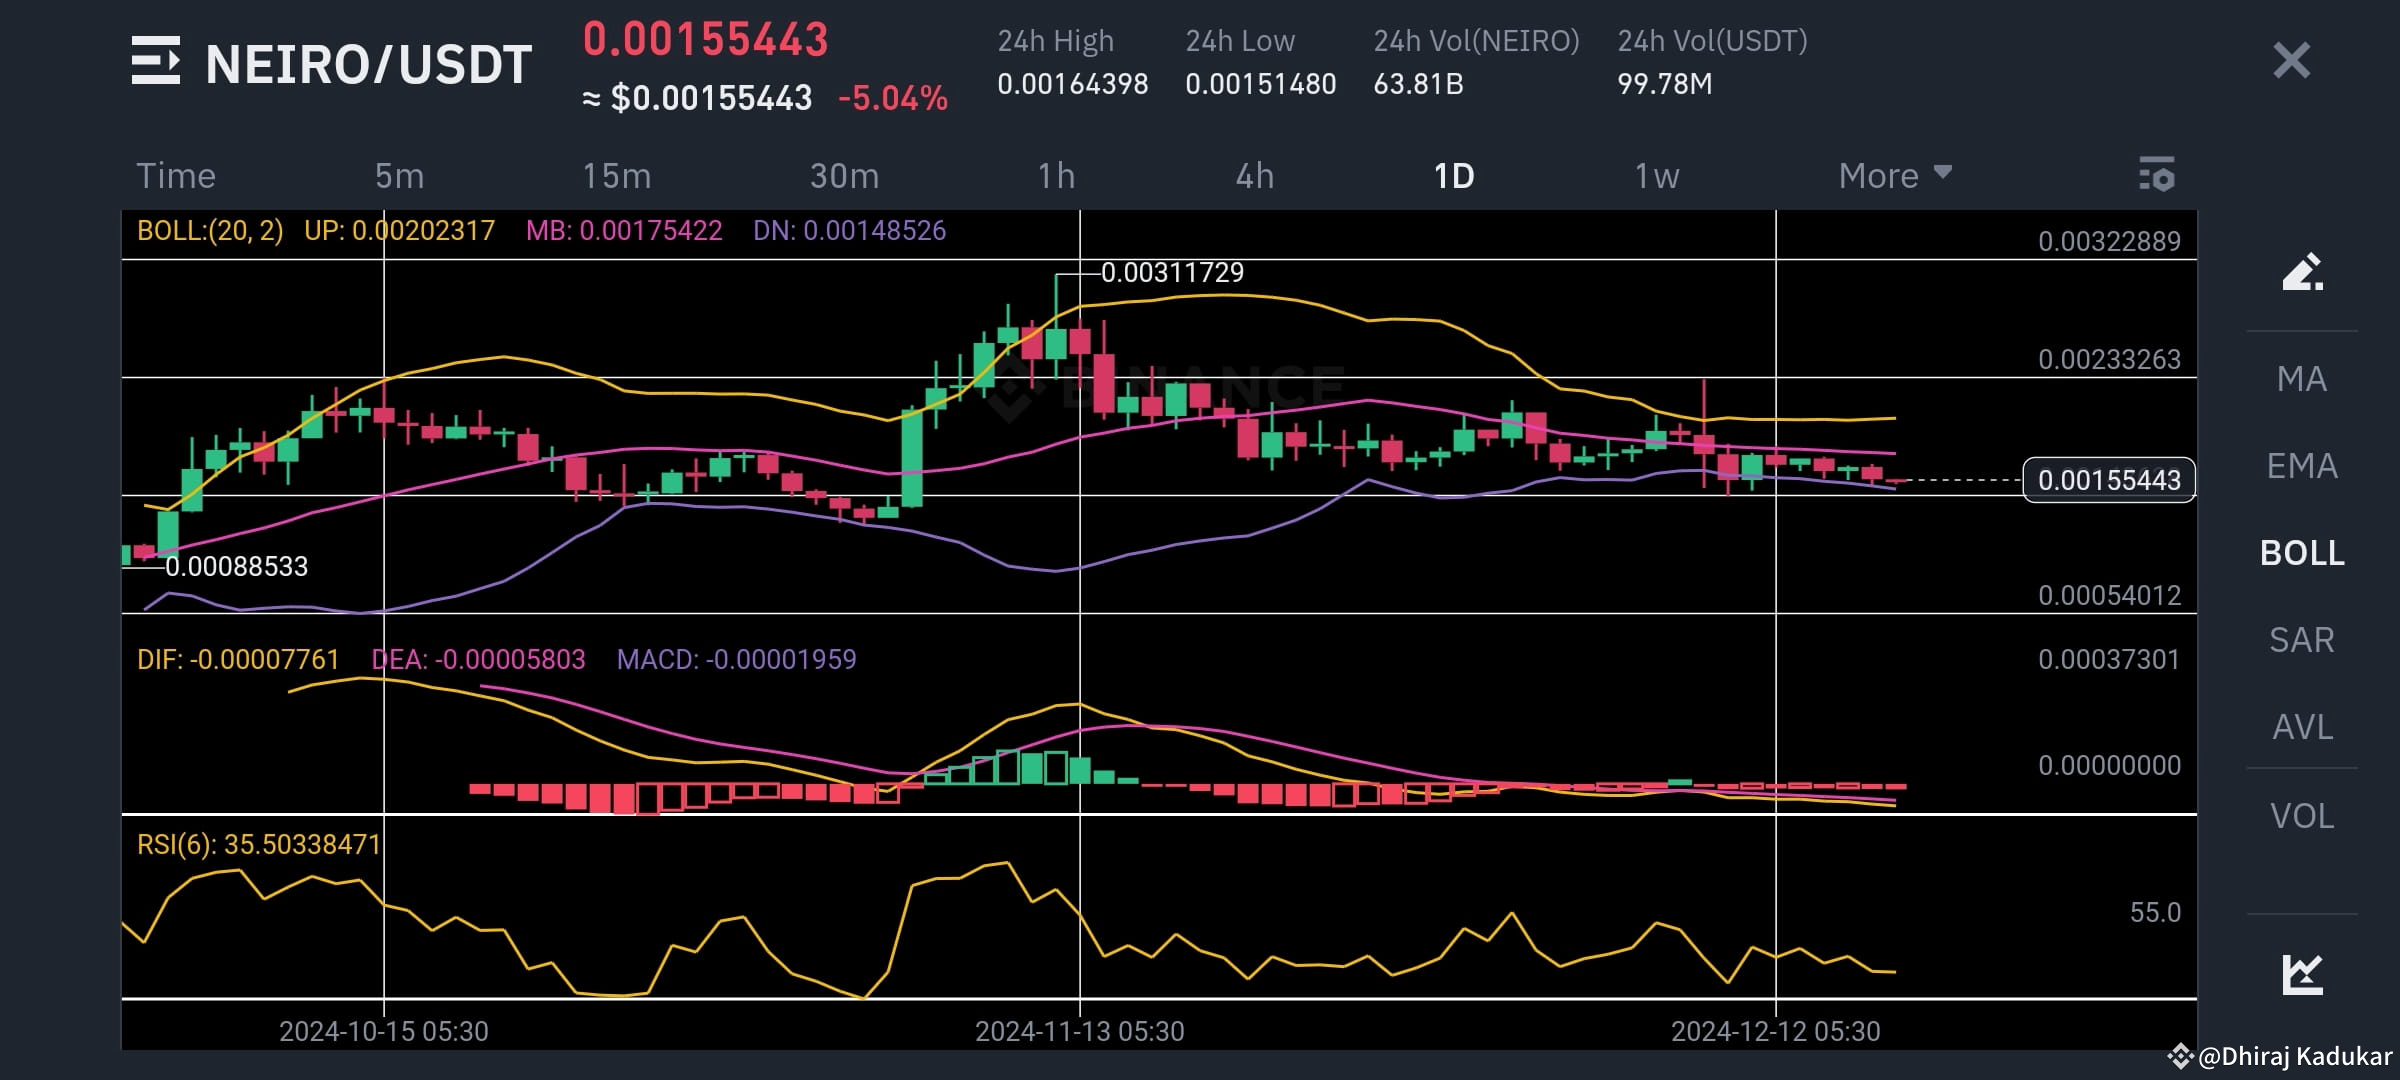The width and height of the screenshot is (2400, 1080).
Task: Click the chart trend icon at bottom right
Action: click(2301, 974)
